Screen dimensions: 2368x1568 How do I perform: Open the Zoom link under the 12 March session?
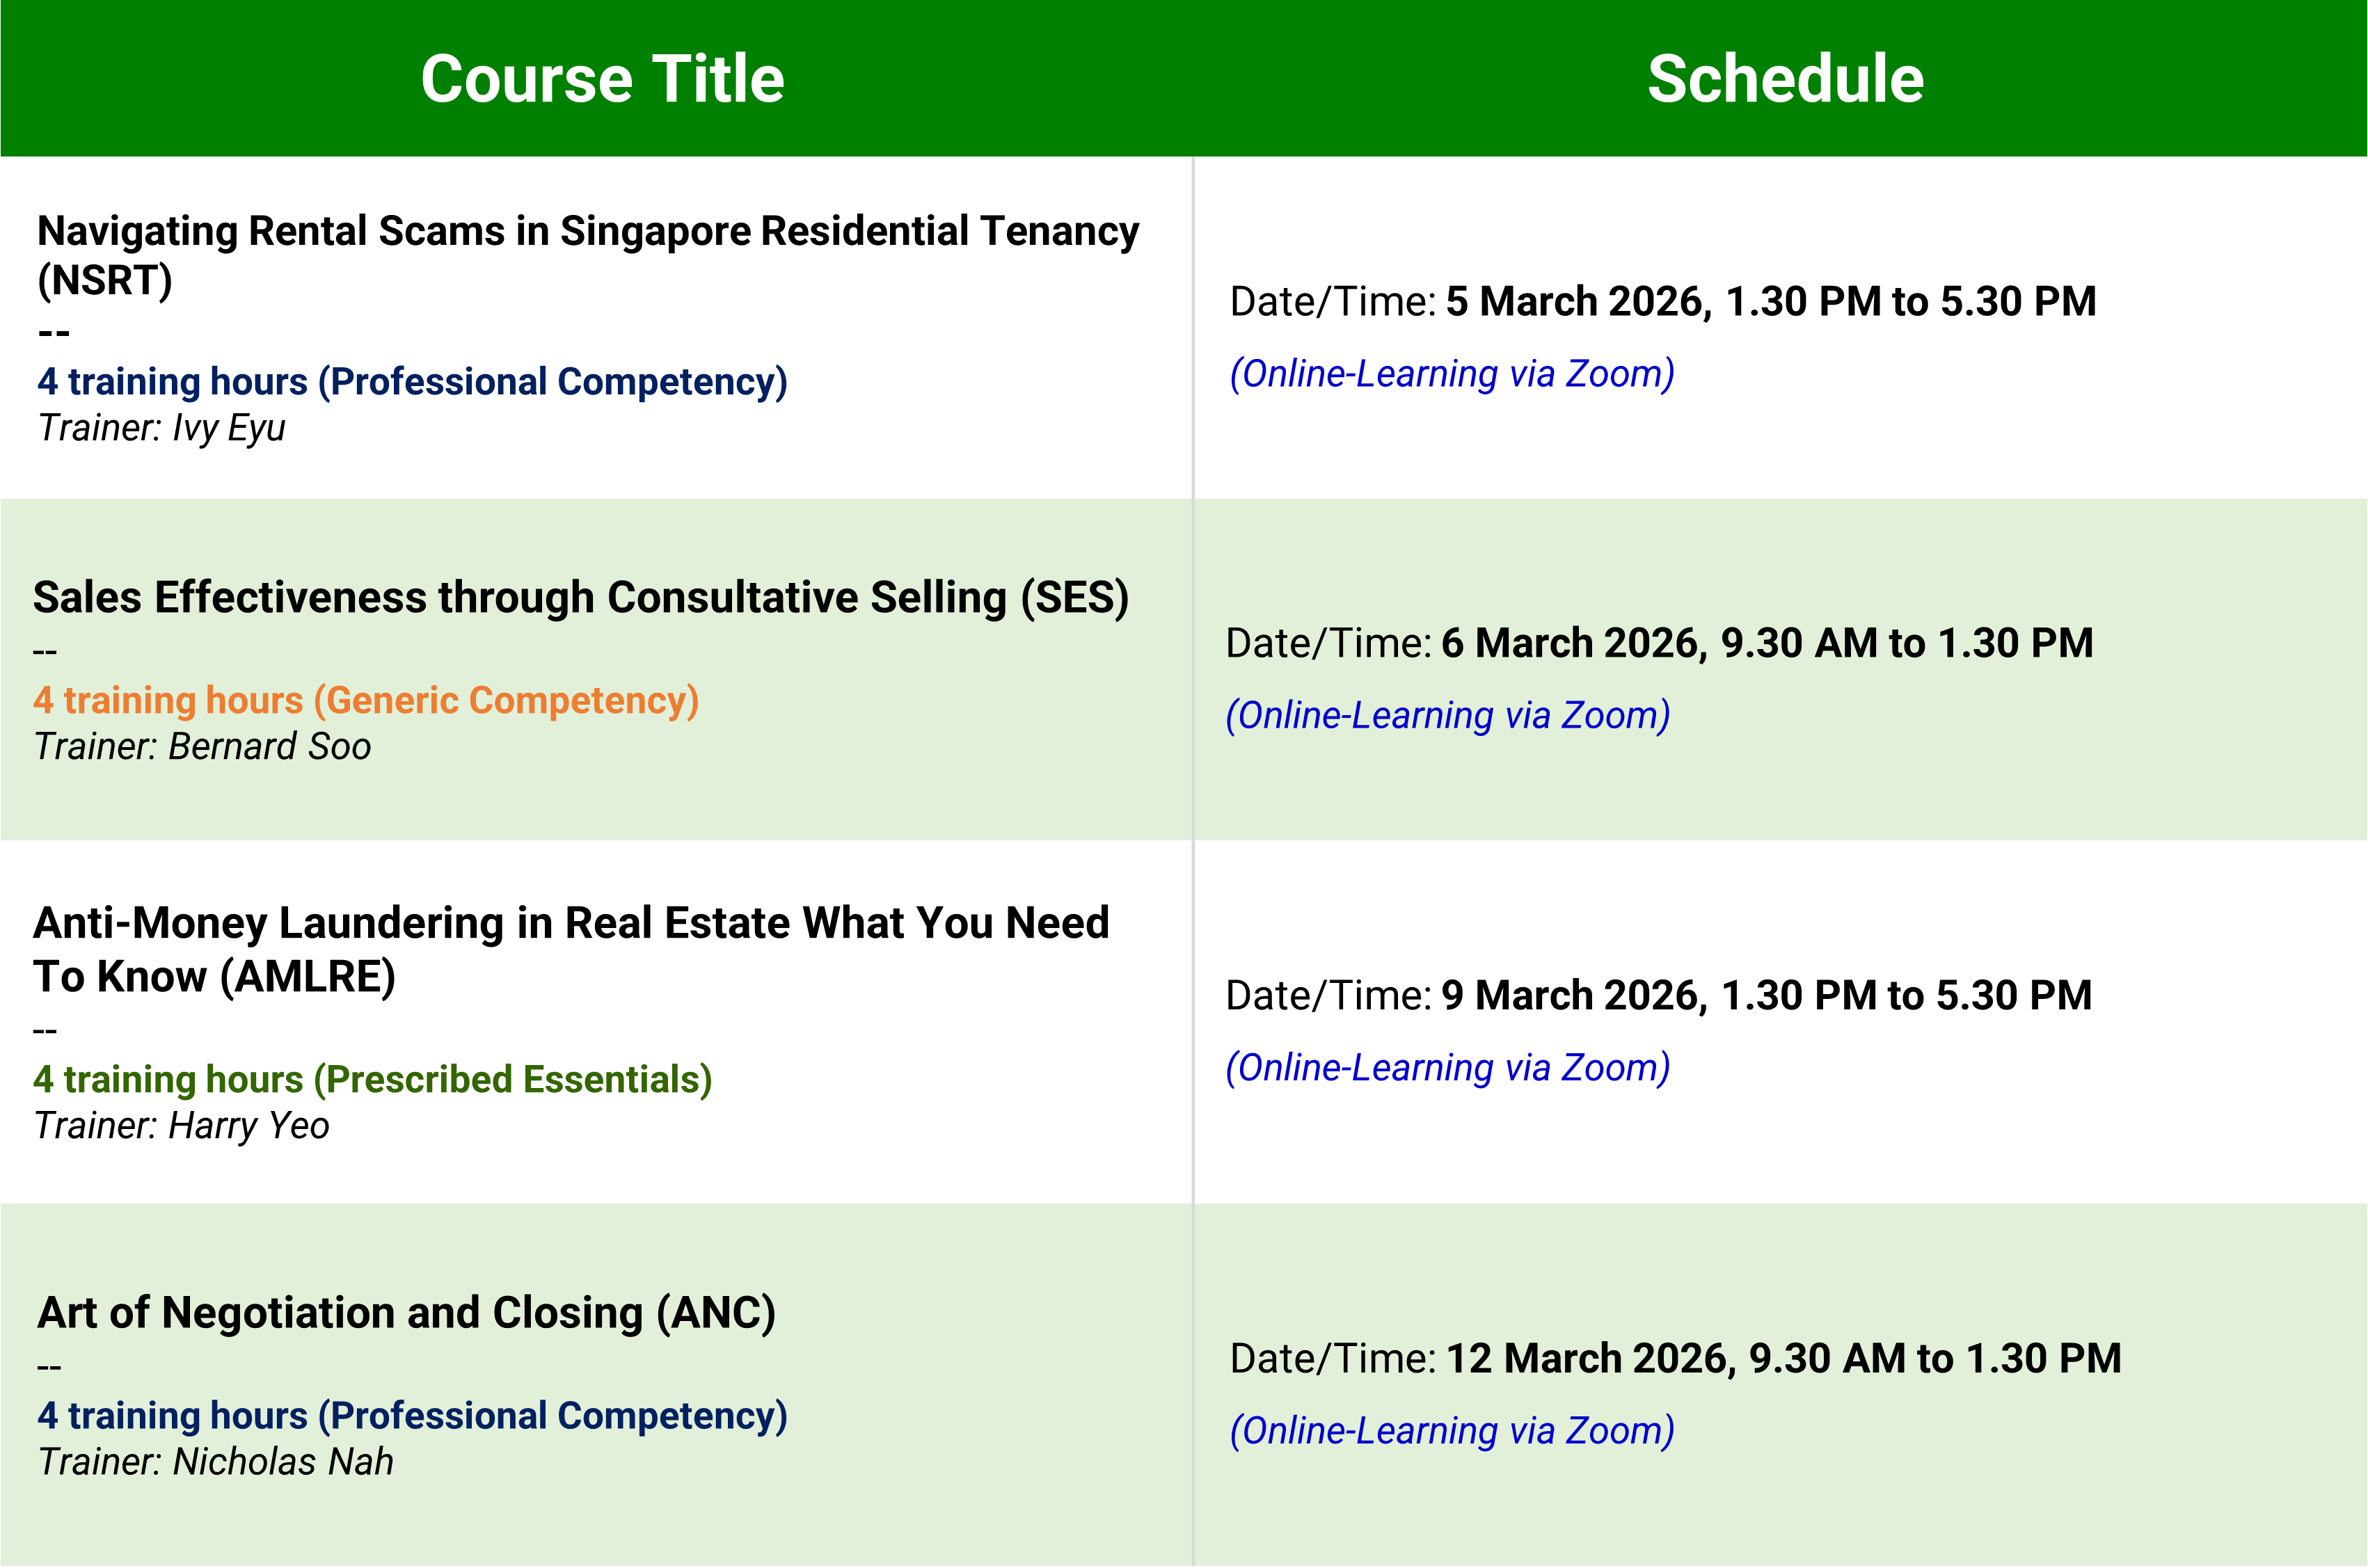(x=1452, y=1431)
